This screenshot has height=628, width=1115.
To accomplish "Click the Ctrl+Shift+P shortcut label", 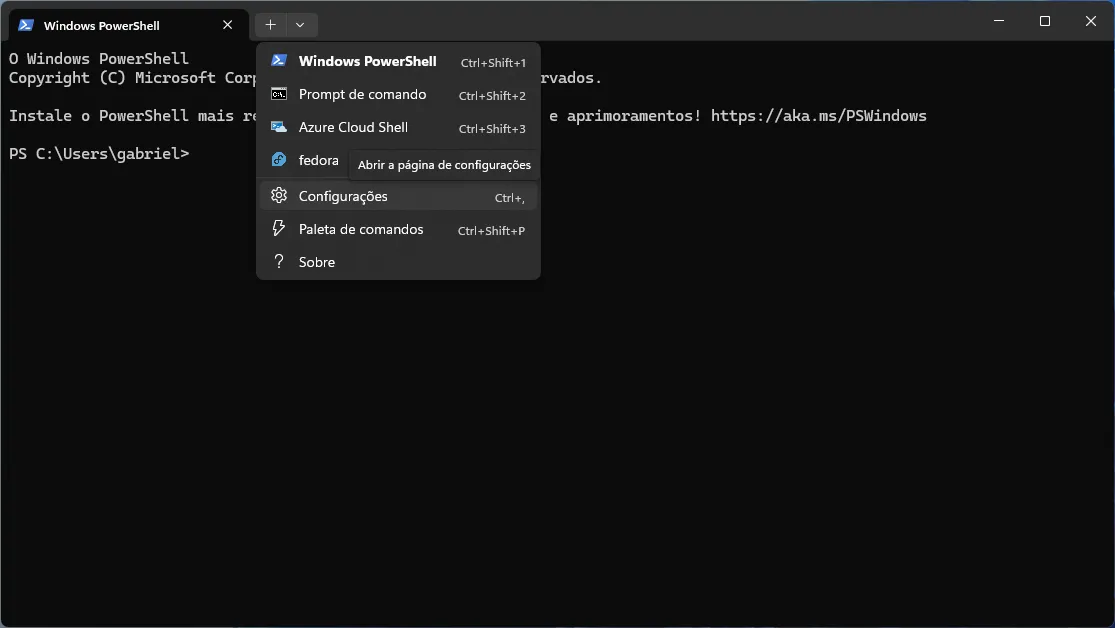I will point(491,230).
